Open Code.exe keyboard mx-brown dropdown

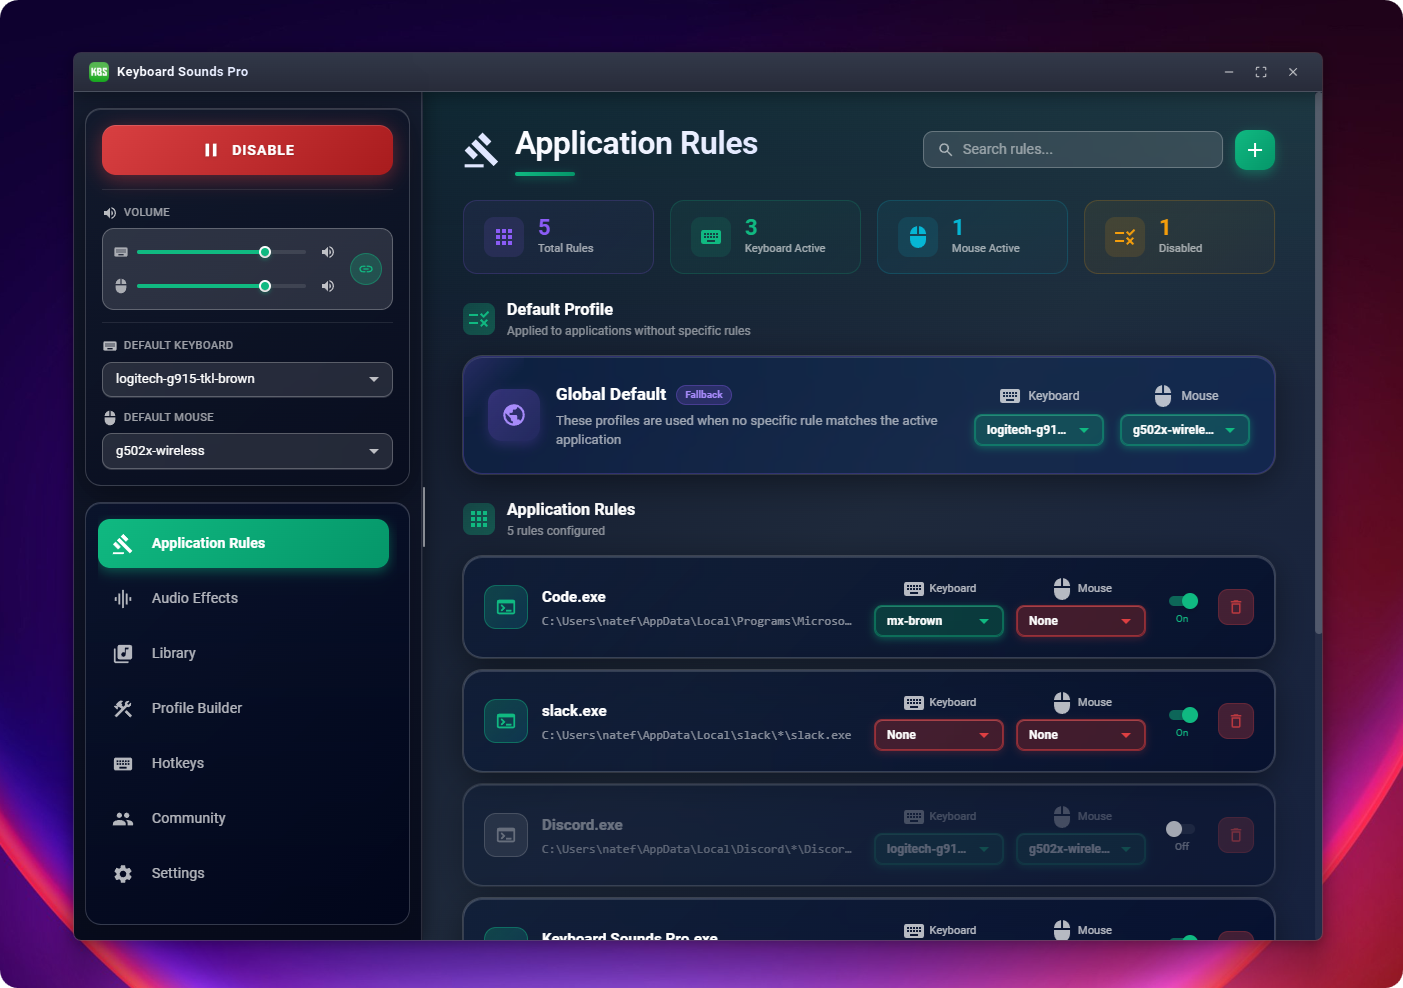[x=937, y=621]
